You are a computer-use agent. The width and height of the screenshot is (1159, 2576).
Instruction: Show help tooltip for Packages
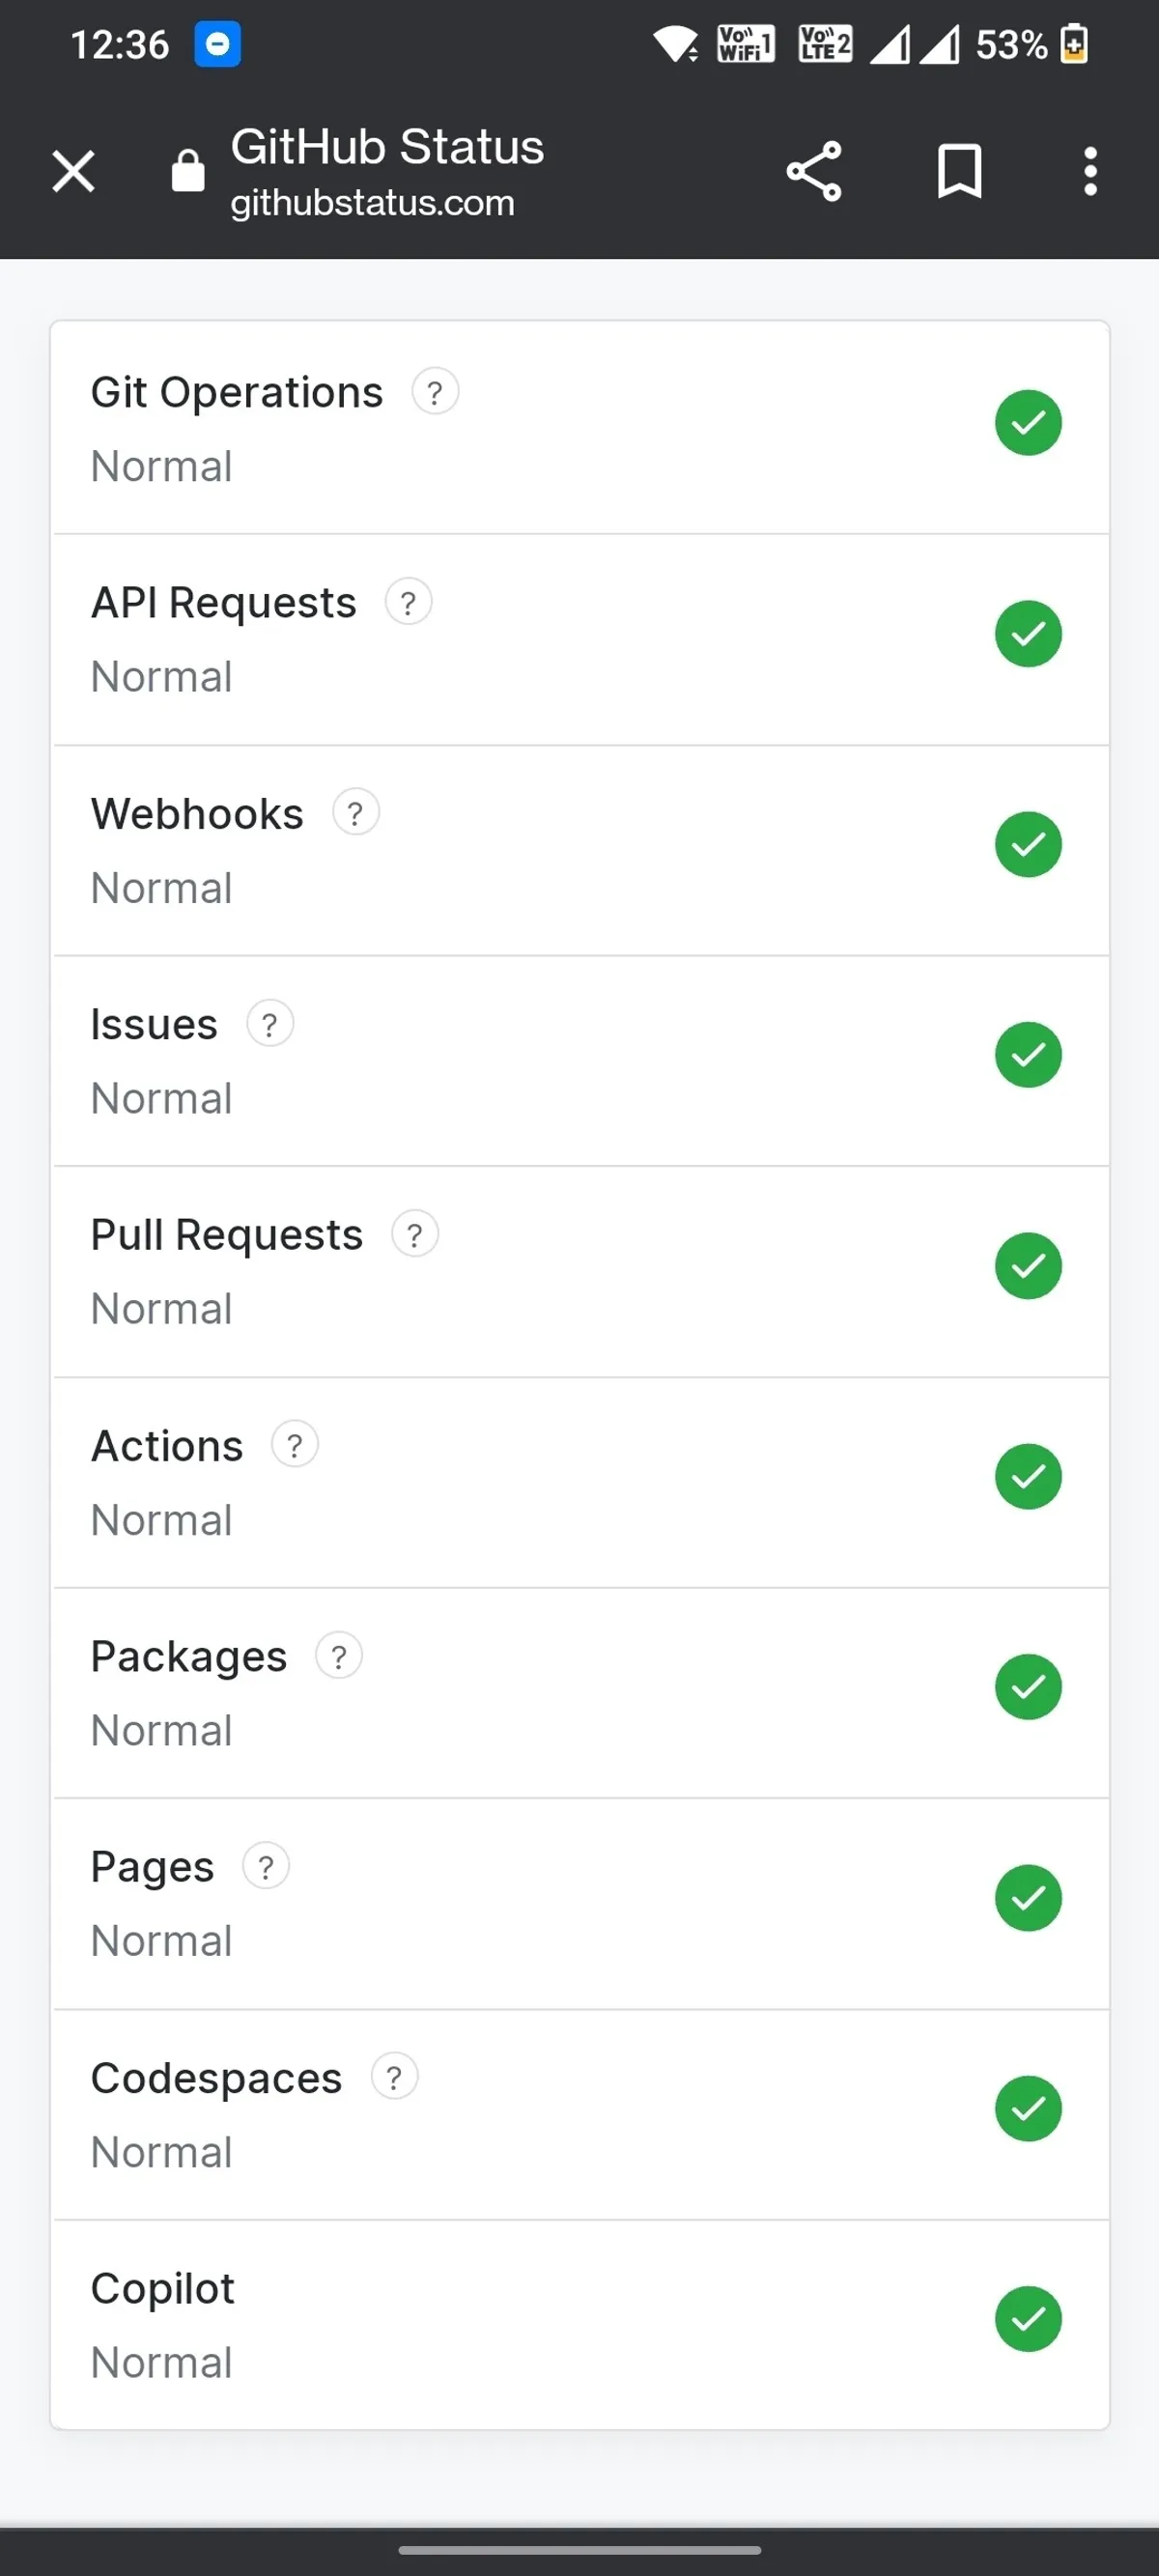(x=338, y=1656)
